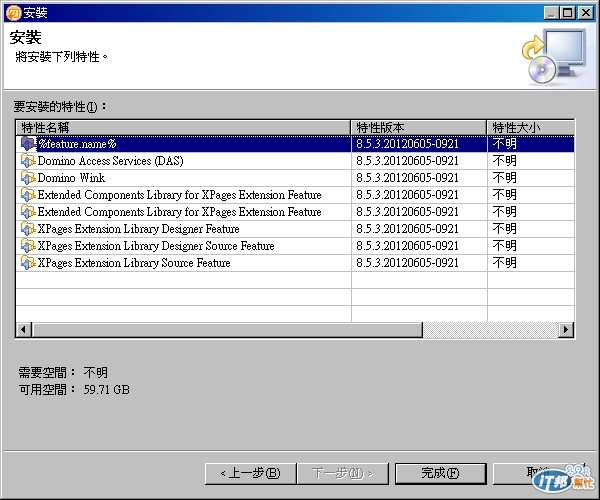The width and height of the screenshot is (600, 500).
Task: Click the Domino Access Services (DAS) icon
Action: (28, 161)
